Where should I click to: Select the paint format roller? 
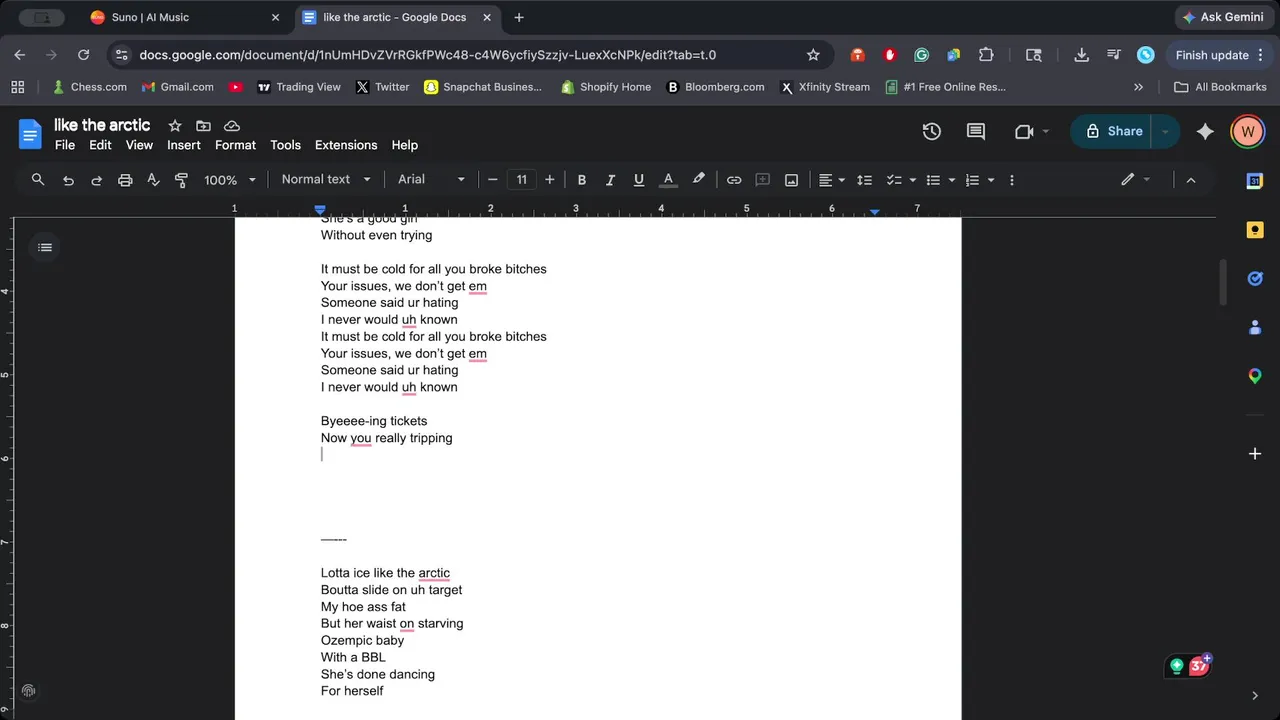pyautogui.click(x=181, y=180)
